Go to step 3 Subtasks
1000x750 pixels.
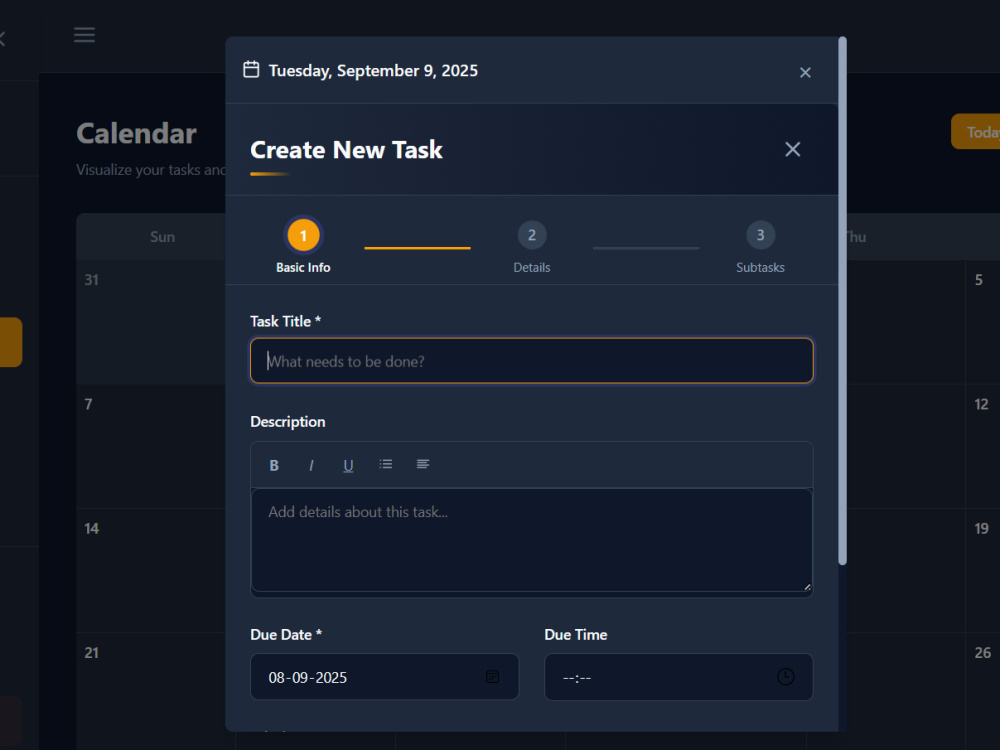(x=760, y=247)
